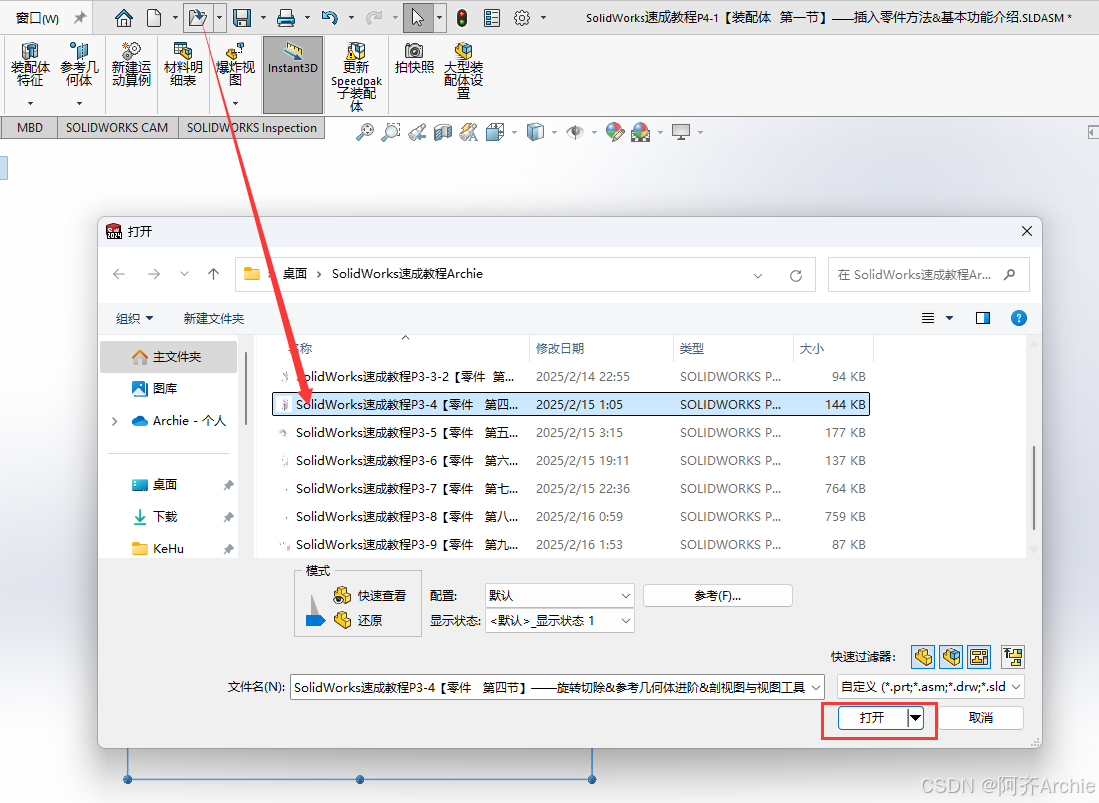Open the view layout options dropdown
The width and height of the screenshot is (1099, 803).
click(x=950, y=318)
